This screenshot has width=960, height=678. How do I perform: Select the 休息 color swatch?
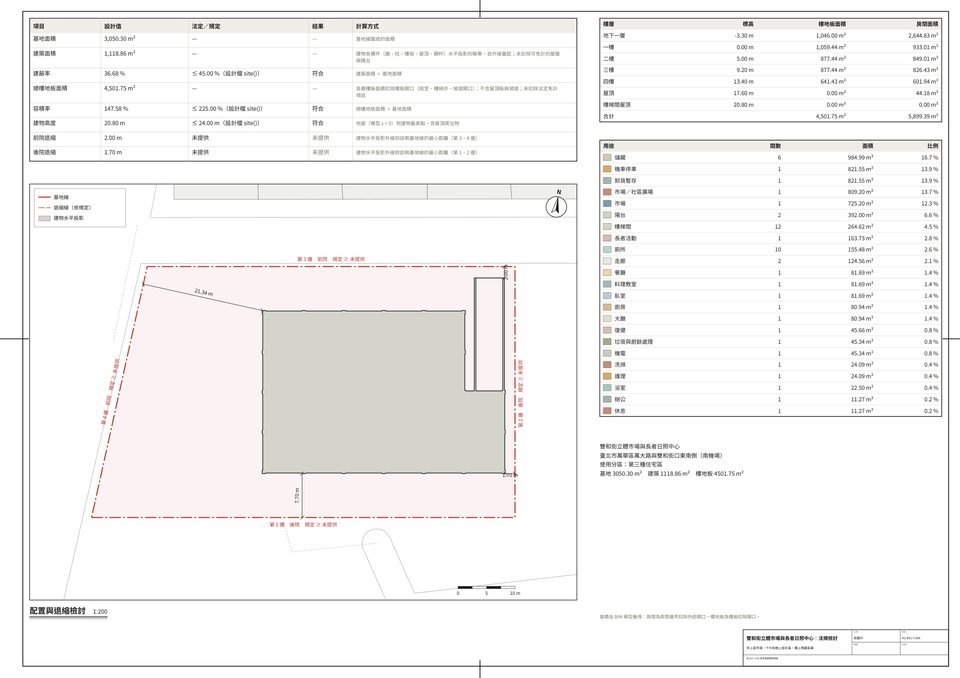tap(607, 411)
